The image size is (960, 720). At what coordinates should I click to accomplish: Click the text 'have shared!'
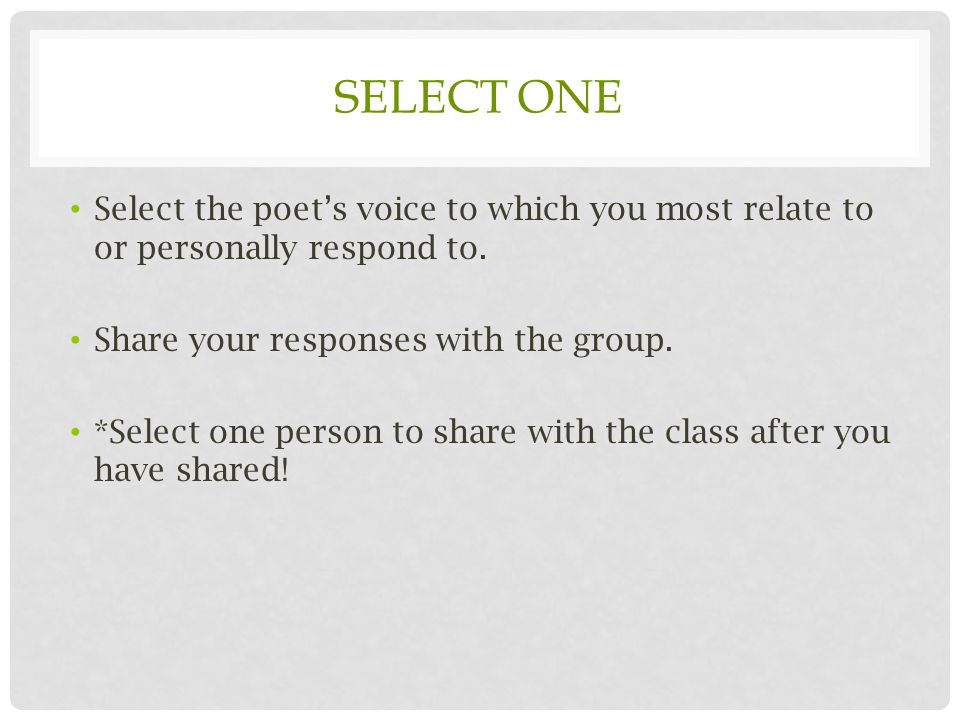191,470
